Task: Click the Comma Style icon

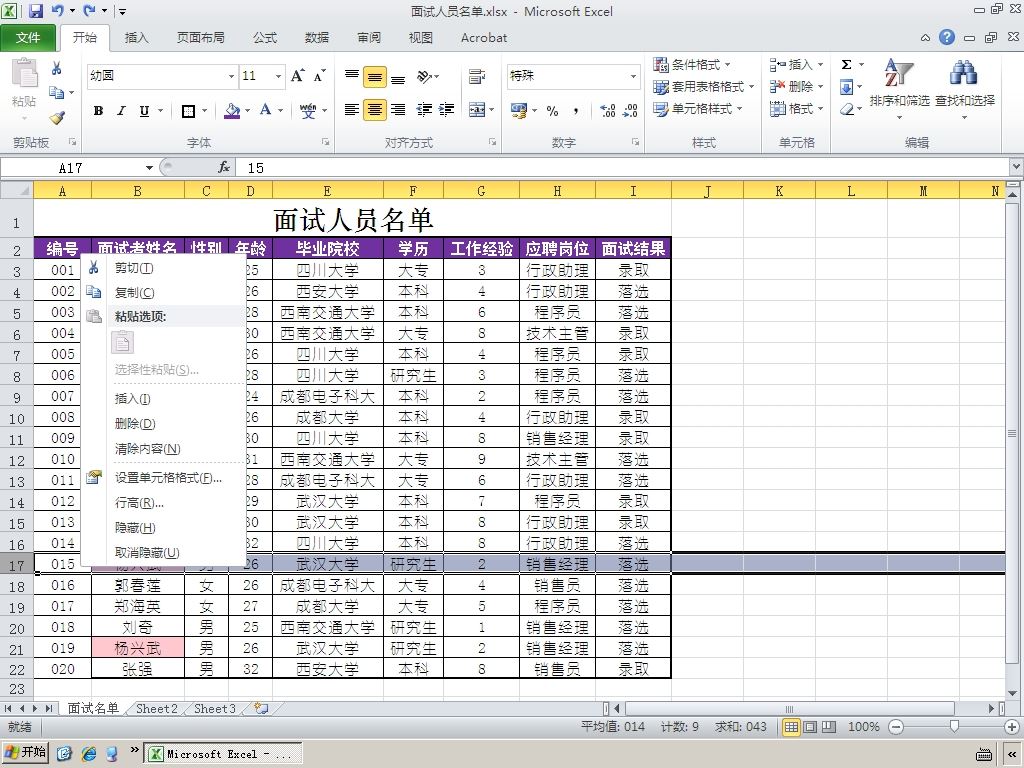Action: 575,110
